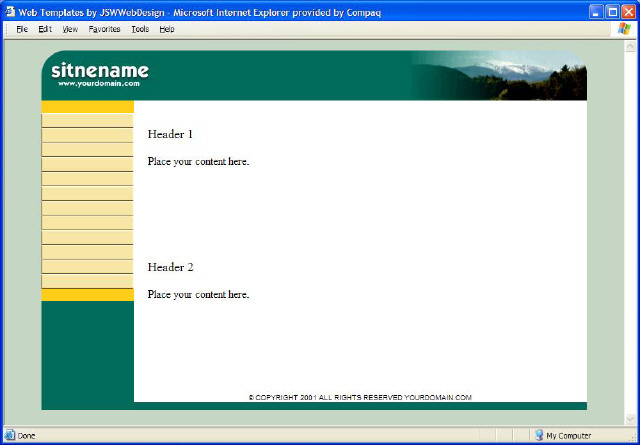Click the copyright footer text
Screen dimensions: 640x445
point(360,397)
